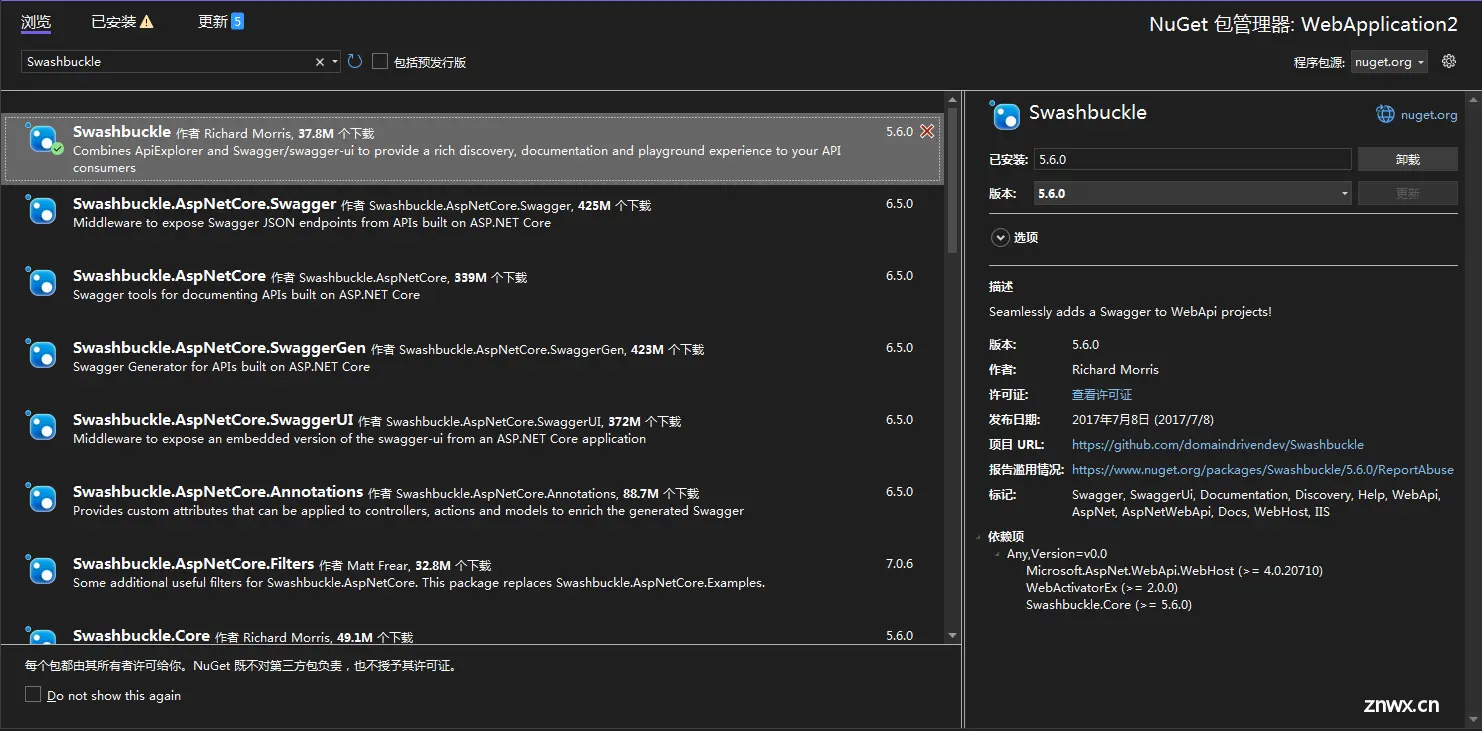Viewport: 1482px width, 731px height.
Task: Click the 卸载 uninstall button
Action: 1407,159
